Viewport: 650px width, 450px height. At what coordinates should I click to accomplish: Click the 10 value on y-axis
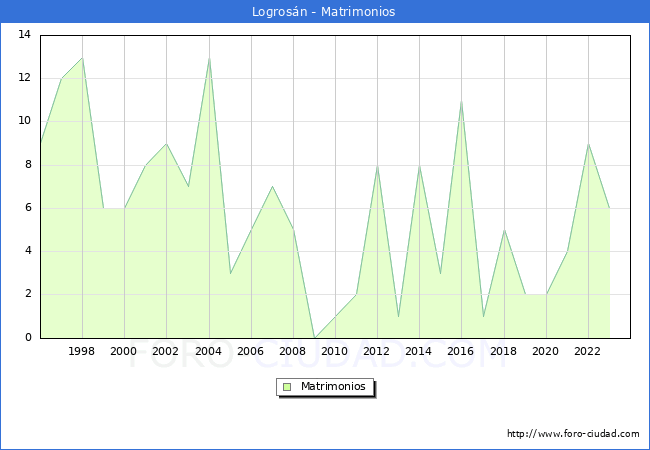click(25, 121)
